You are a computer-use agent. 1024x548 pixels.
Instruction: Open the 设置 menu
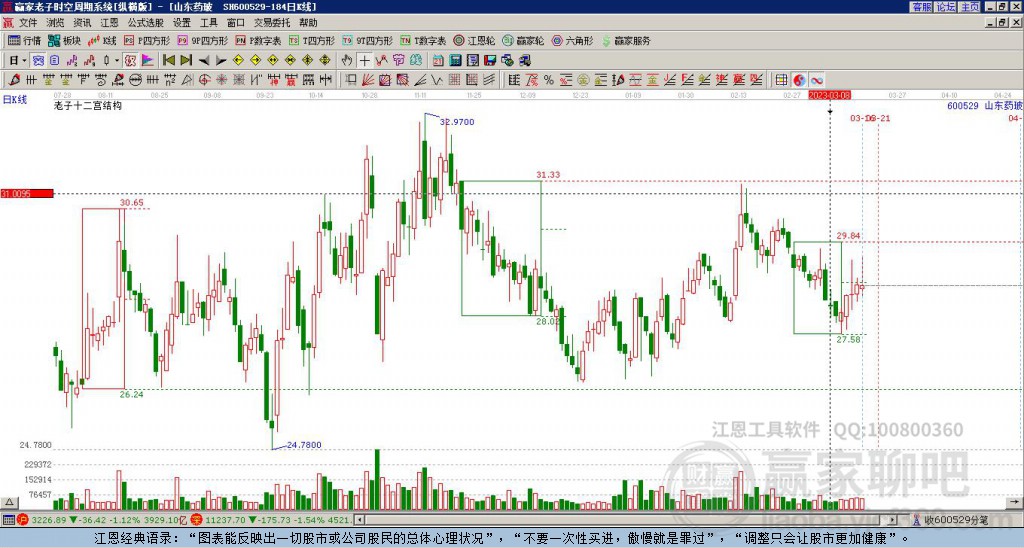pyautogui.click(x=182, y=23)
